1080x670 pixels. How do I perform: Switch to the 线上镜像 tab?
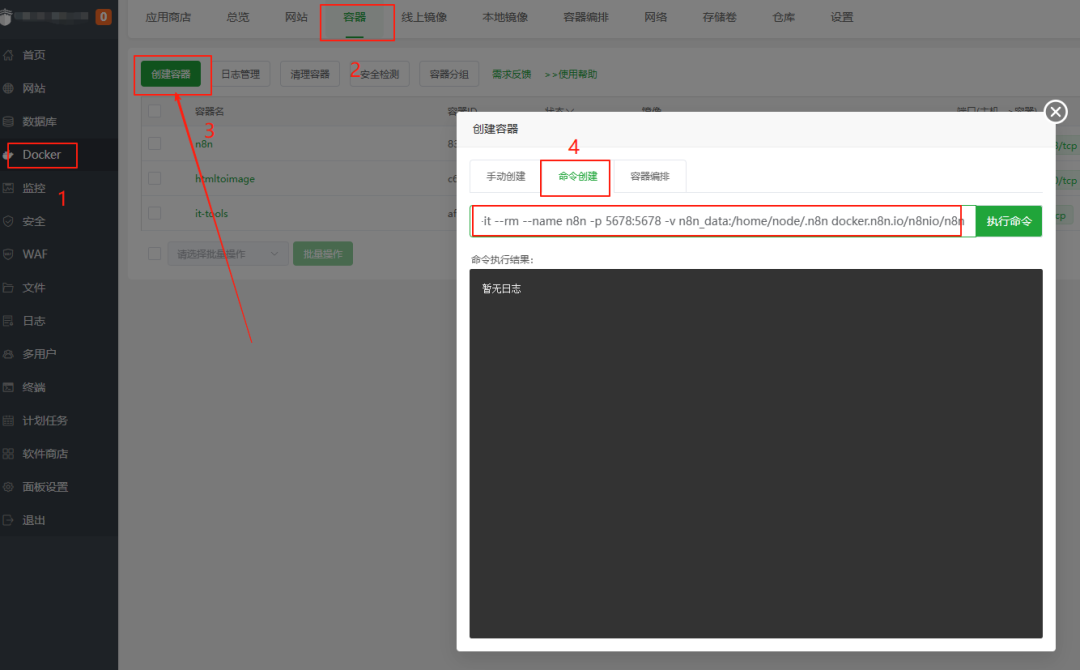[x=424, y=17]
